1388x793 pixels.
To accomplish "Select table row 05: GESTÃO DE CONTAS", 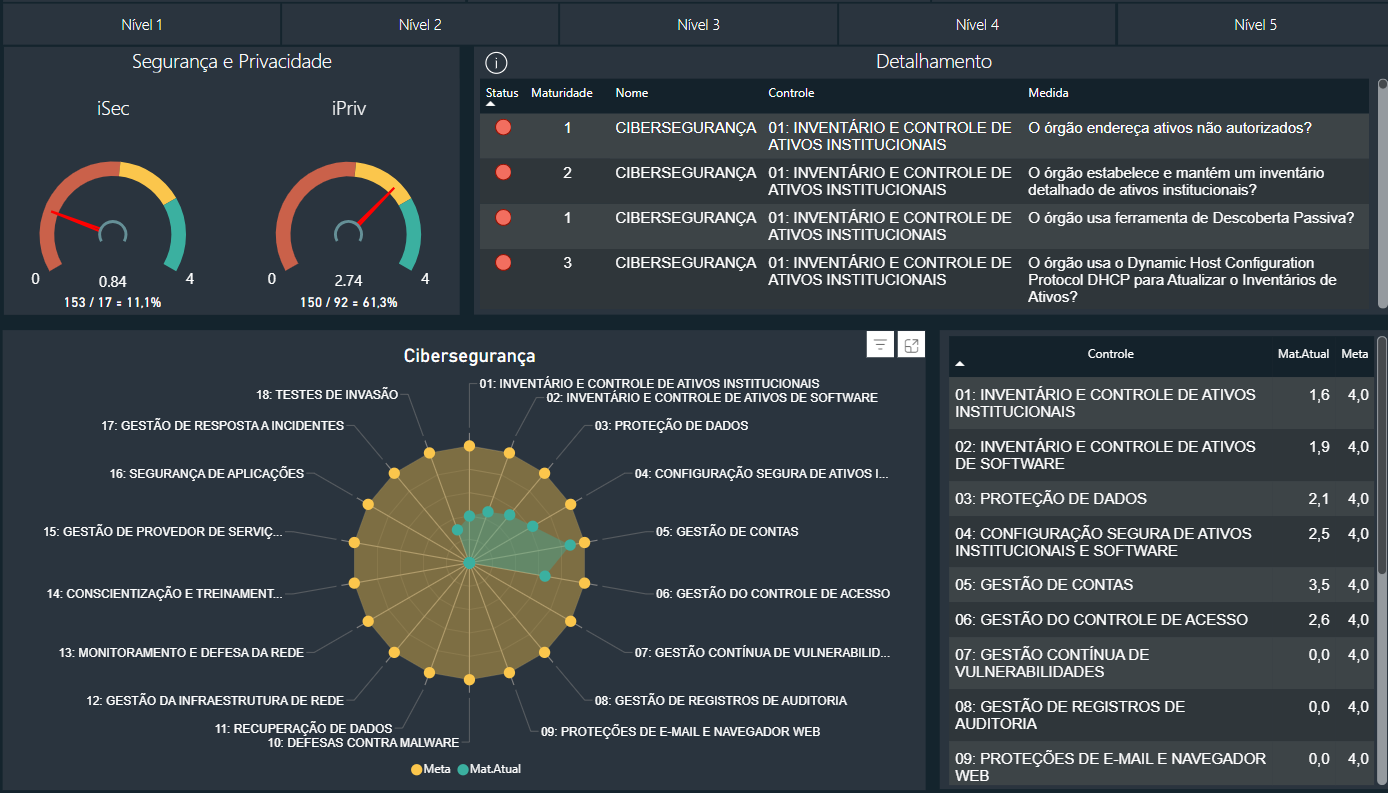I will [x=1161, y=585].
